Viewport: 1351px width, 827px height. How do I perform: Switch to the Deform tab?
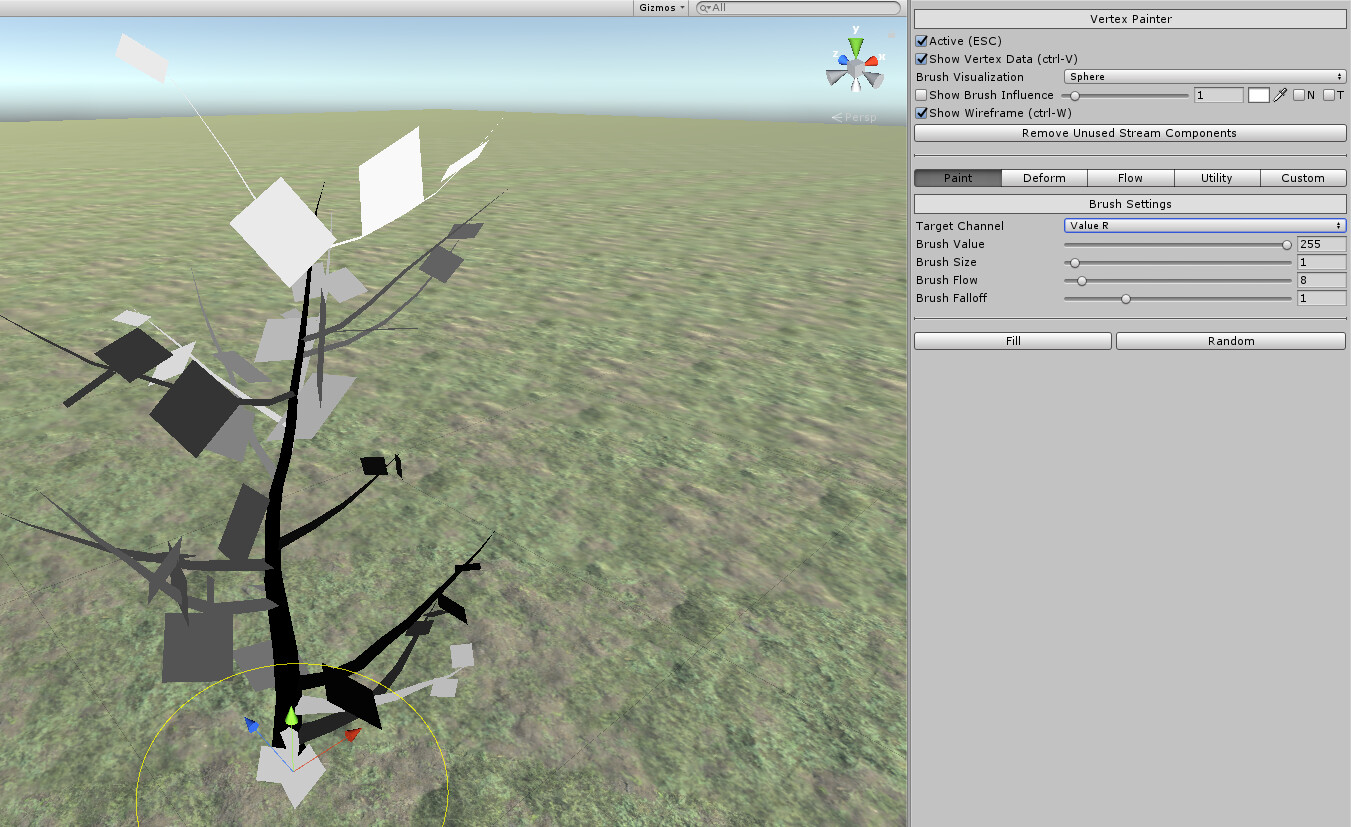(x=1043, y=178)
